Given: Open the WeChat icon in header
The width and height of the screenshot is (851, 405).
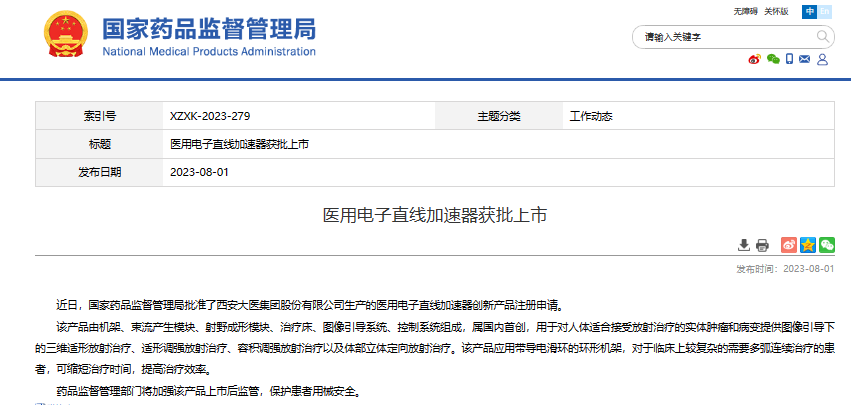Looking at the screenshot, I should (x=773, y=59).
